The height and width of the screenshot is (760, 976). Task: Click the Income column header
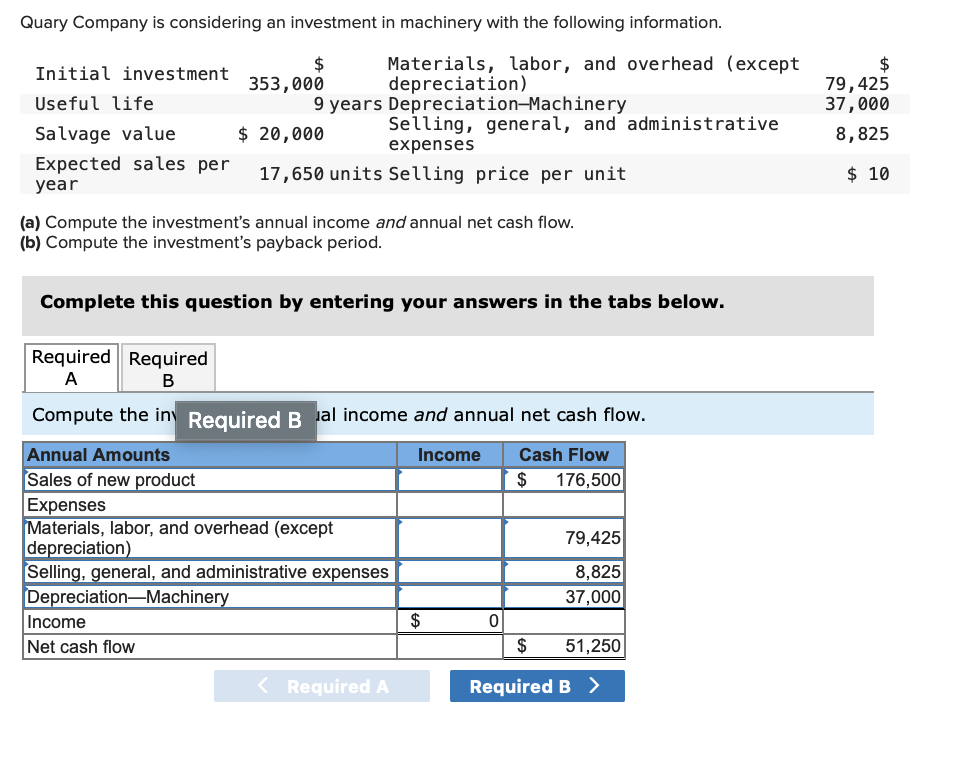click(449, 455)
